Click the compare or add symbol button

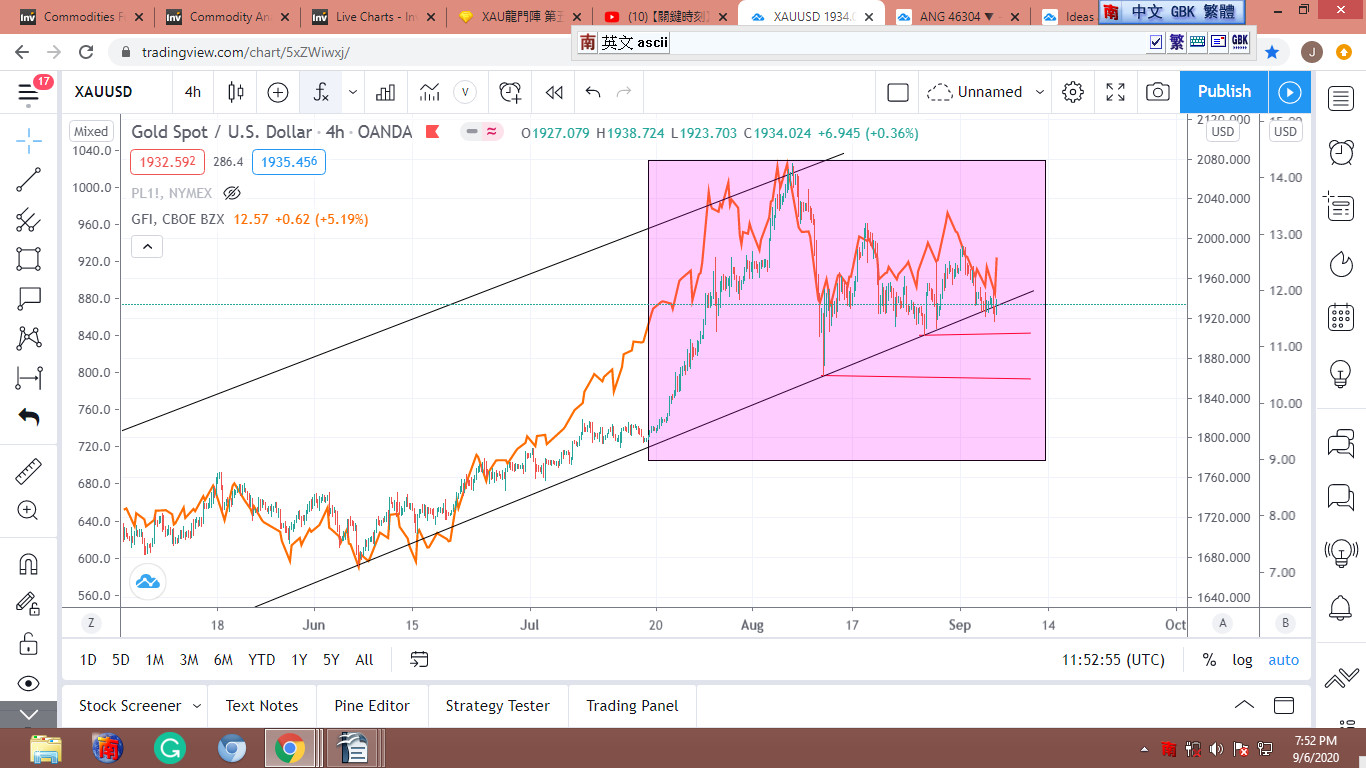pyautogui.click(x=278, y=92)
